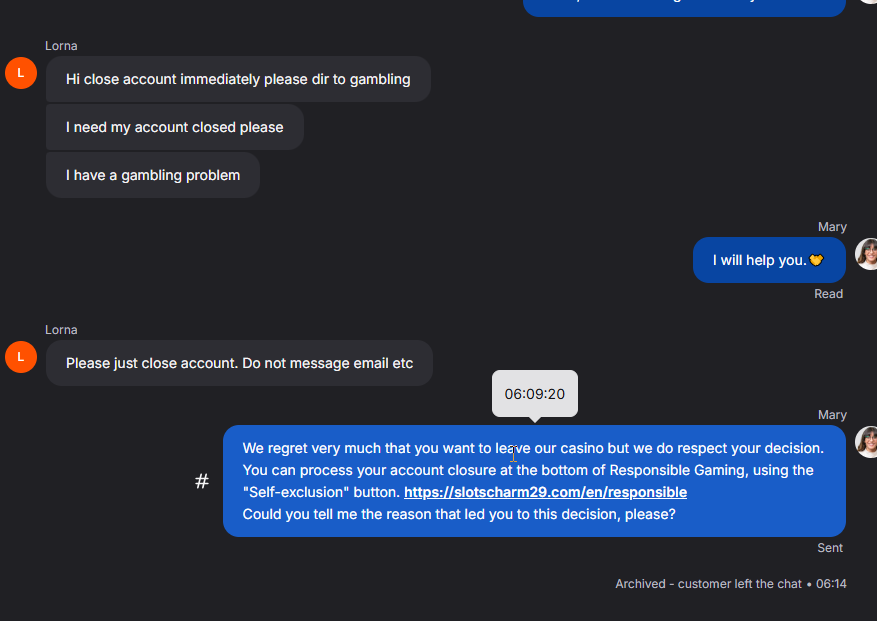Screen dimensions: 877x621
Task: Click the "We regret very much" message text
Action: pyautogui.click(x=533, y=448)
